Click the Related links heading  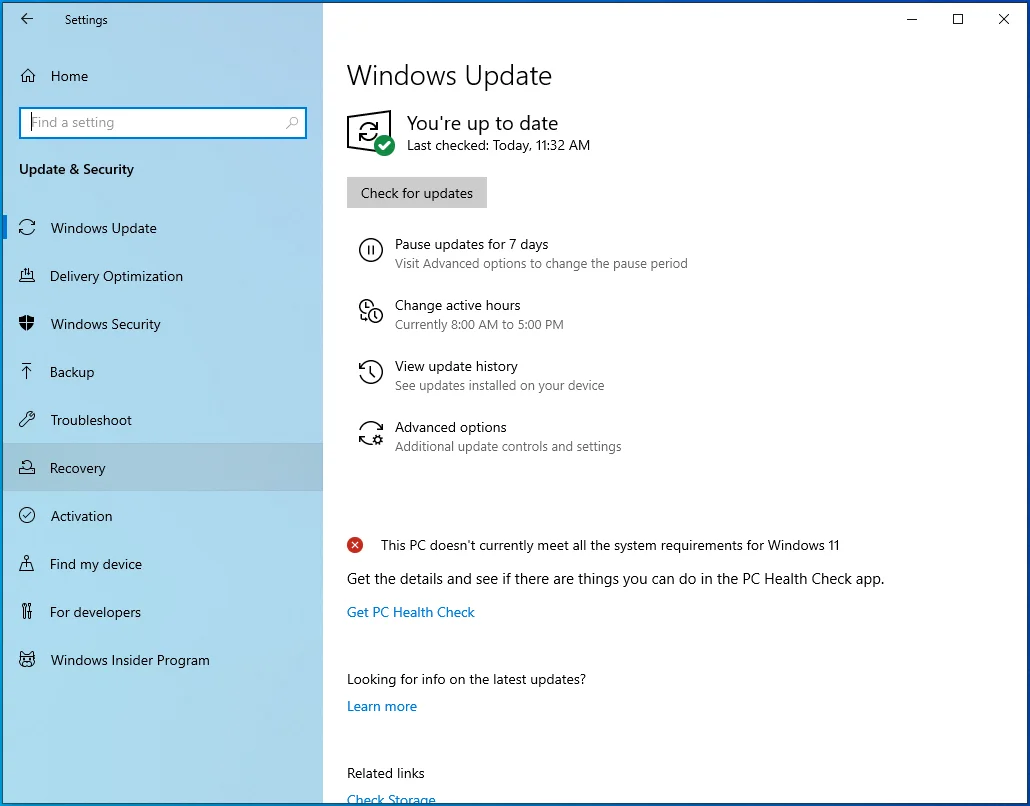[x=386, y=773]
